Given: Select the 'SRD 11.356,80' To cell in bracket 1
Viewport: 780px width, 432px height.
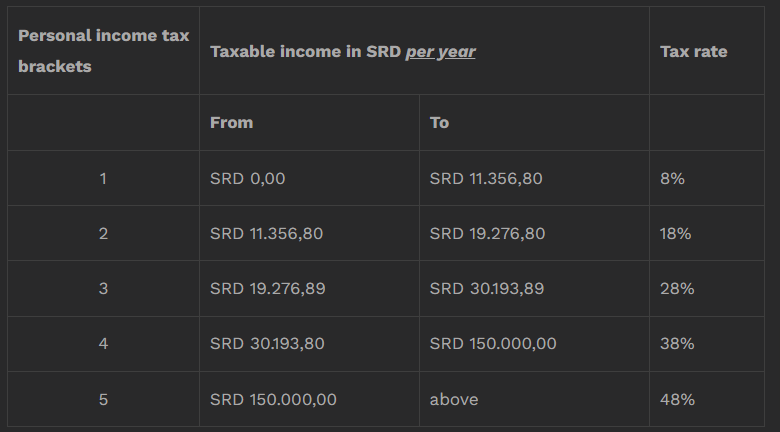Looking at the screenshot, I should click(x=534, y=178).
